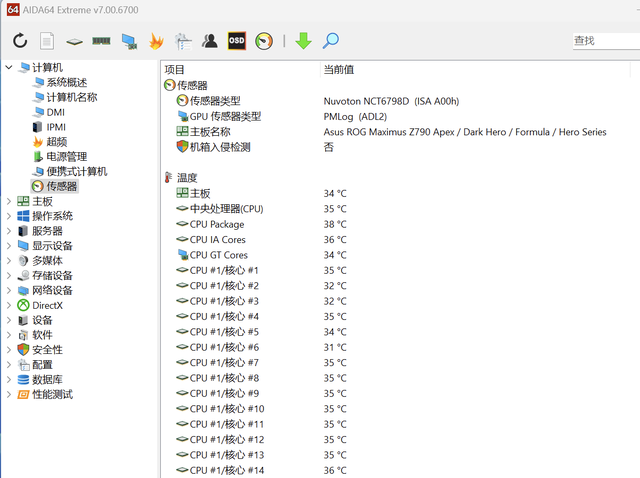Expand the 显示设备 tree node
640x478 pixels.
click(9, 246)
